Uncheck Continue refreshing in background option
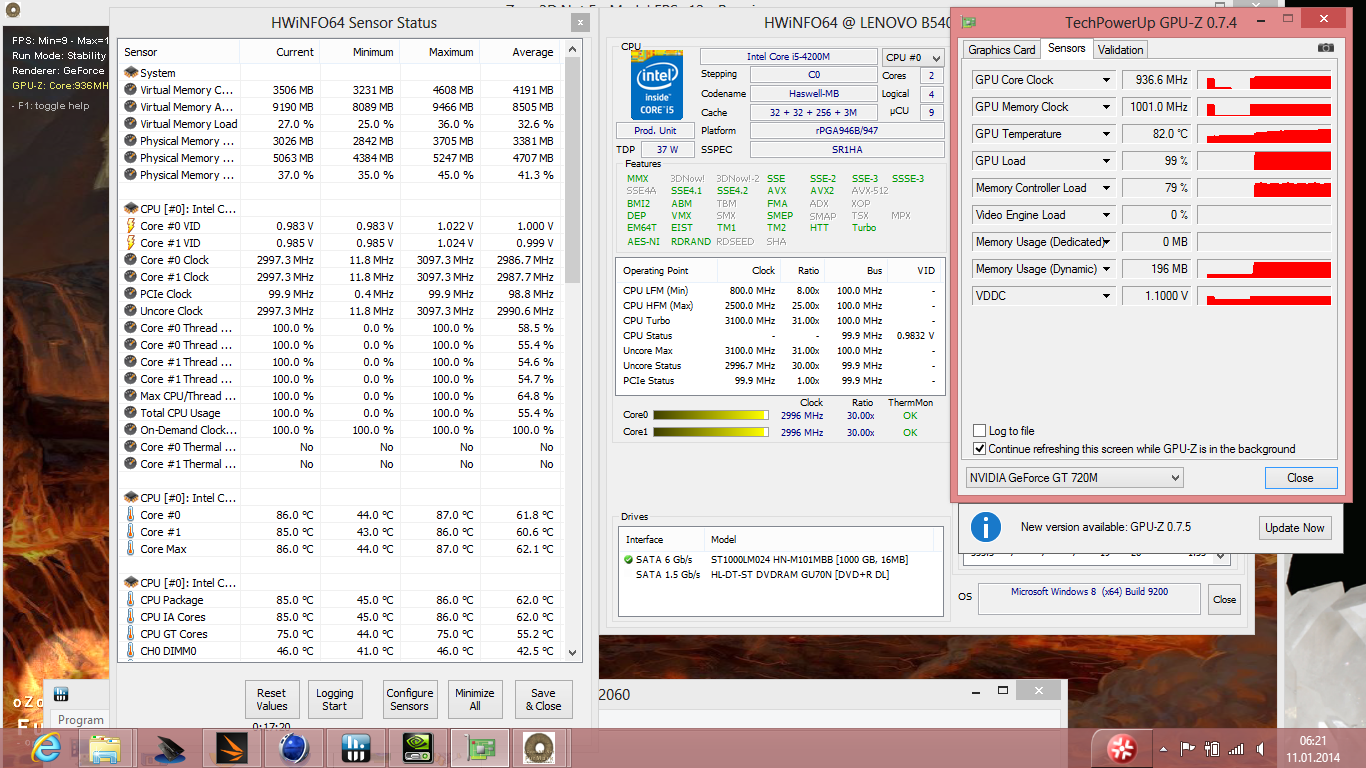The width and height of the screenshot is (1366, 768). [x=979, y=449]
